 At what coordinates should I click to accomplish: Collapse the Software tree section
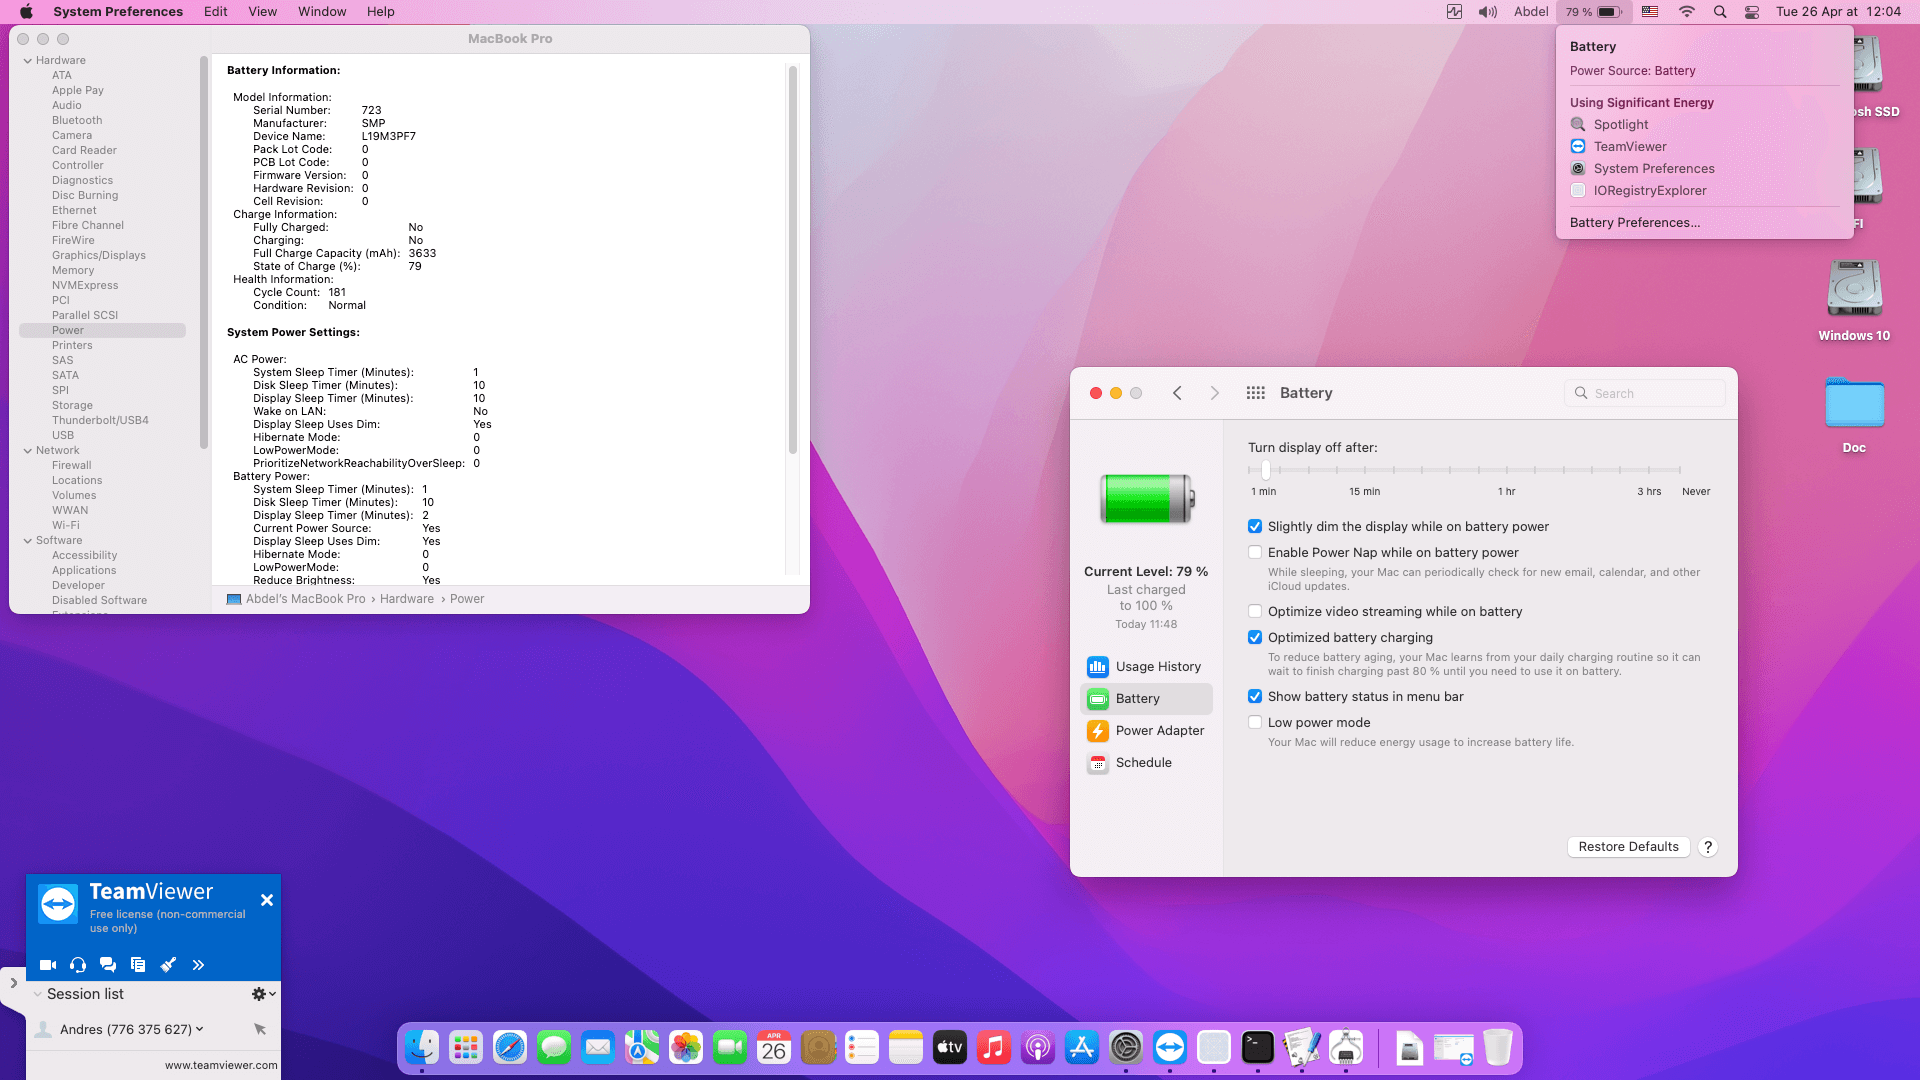click(x=28, y=541)
